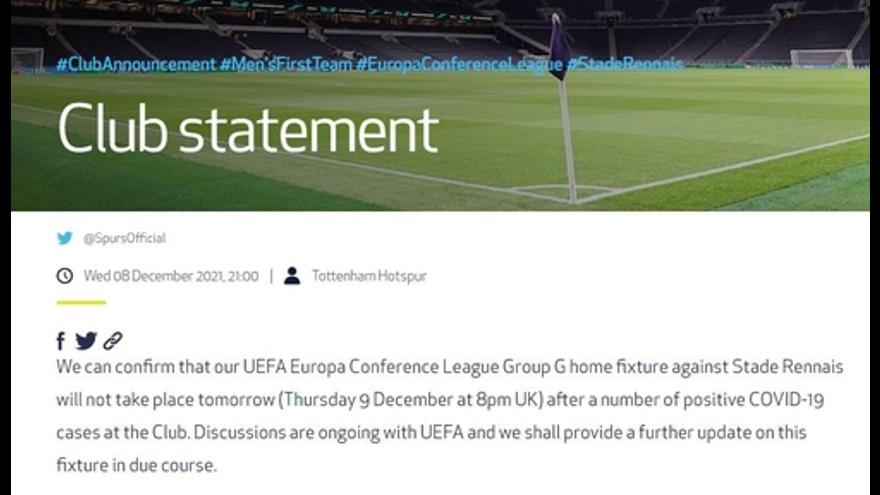880x495 pixels.
Task: Click the last line 'fixture in due course'
Action: tap(136, 465)
